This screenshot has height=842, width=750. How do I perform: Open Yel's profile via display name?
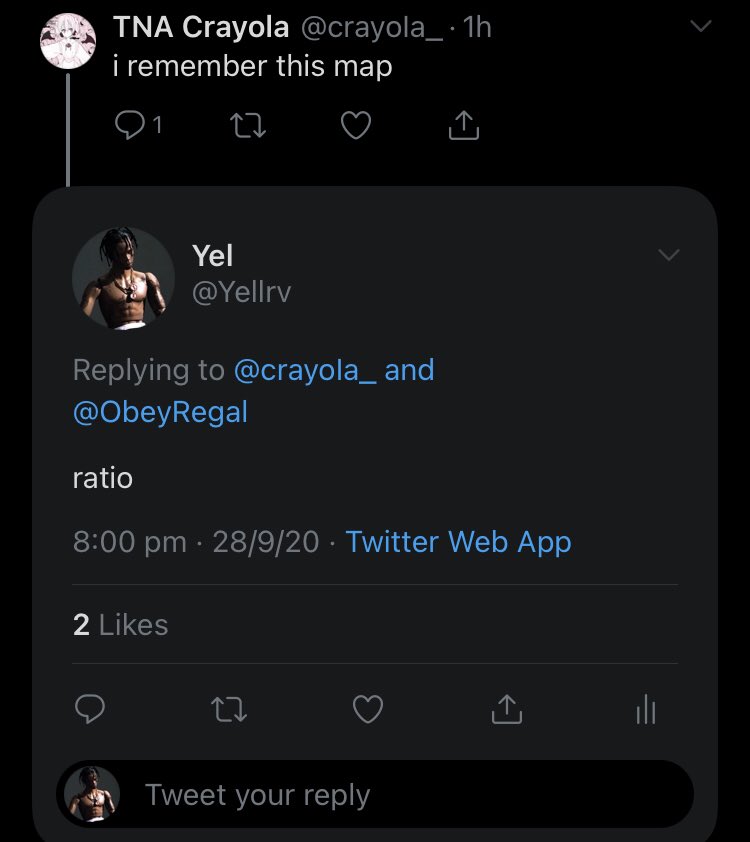tap(212, 256)
